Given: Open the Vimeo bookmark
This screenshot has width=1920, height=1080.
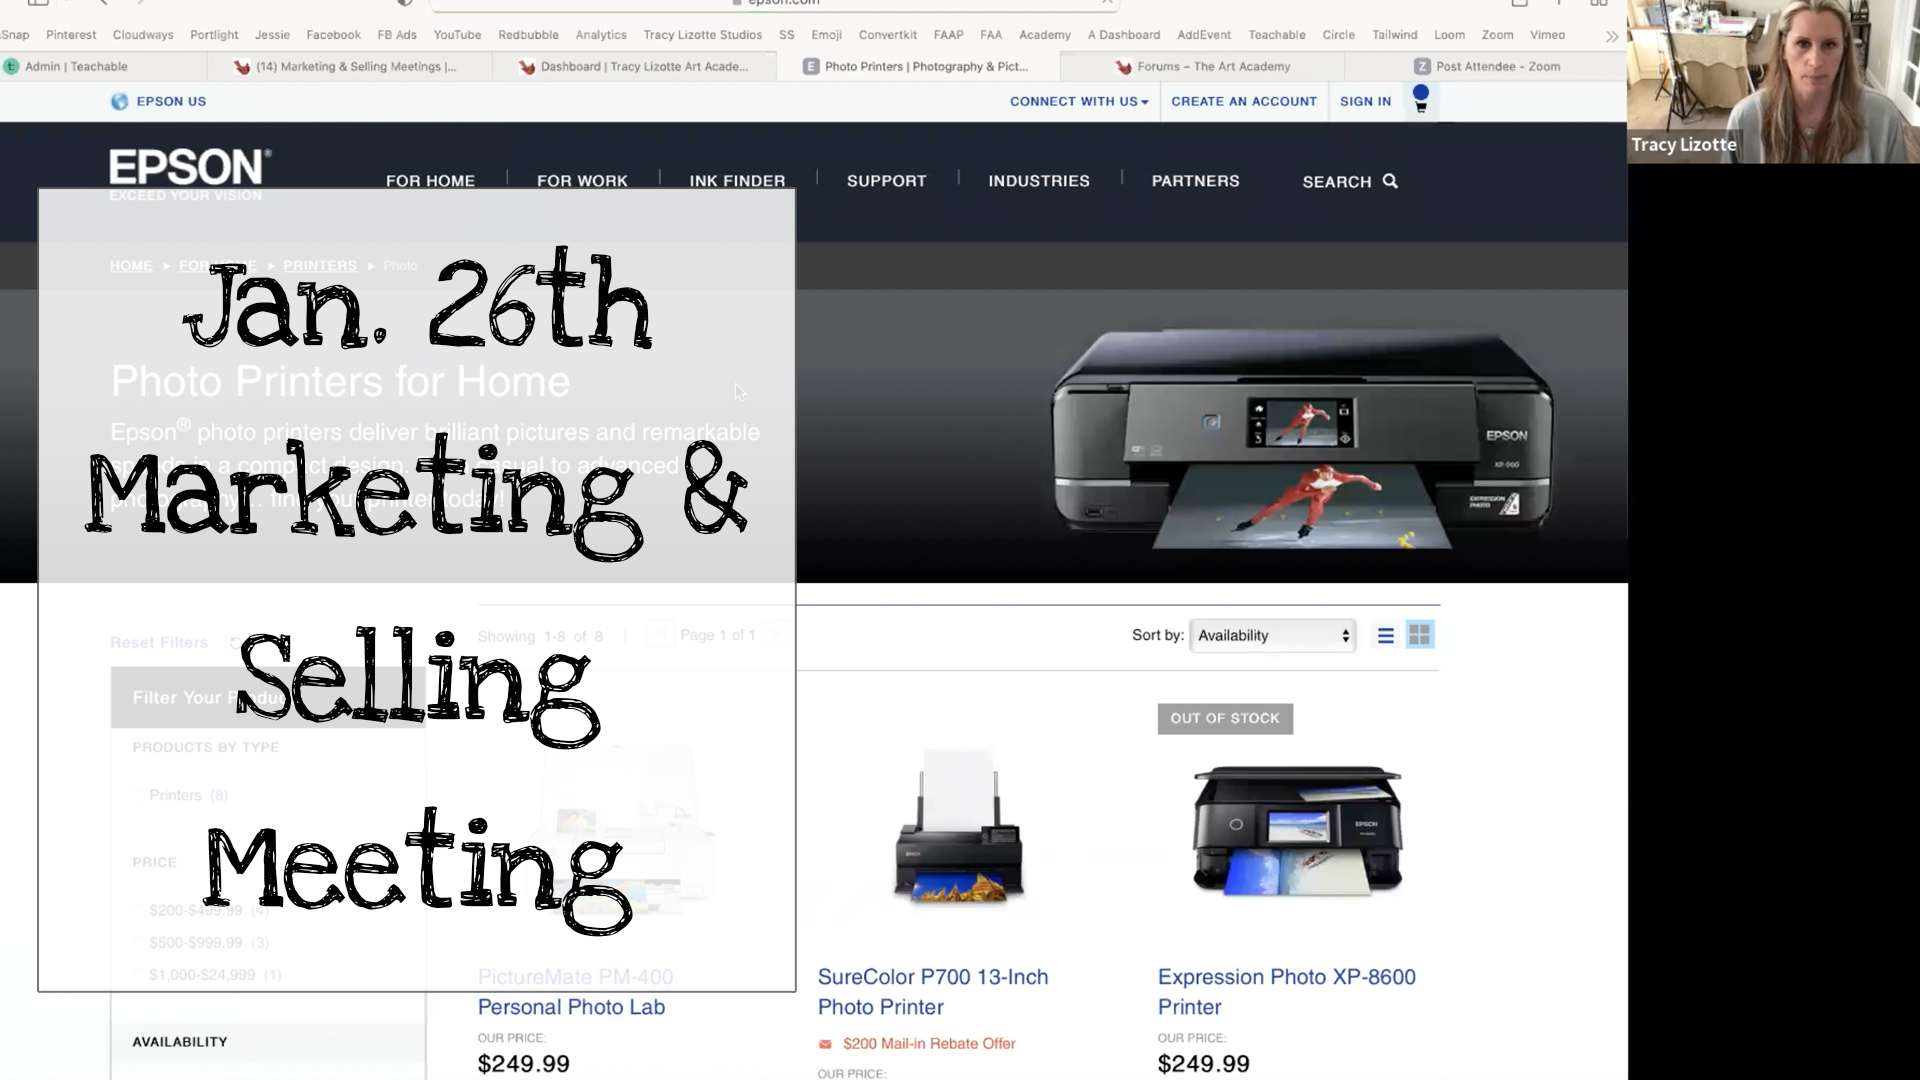Looking at the screenshot, I should pyautogui.click(x=1547, y=35).
